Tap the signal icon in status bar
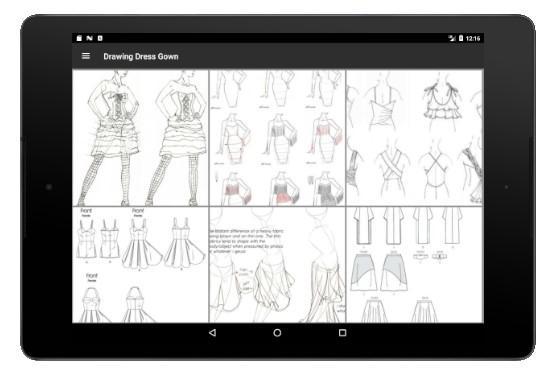This screenshot has height=368, width=542. 452,38
